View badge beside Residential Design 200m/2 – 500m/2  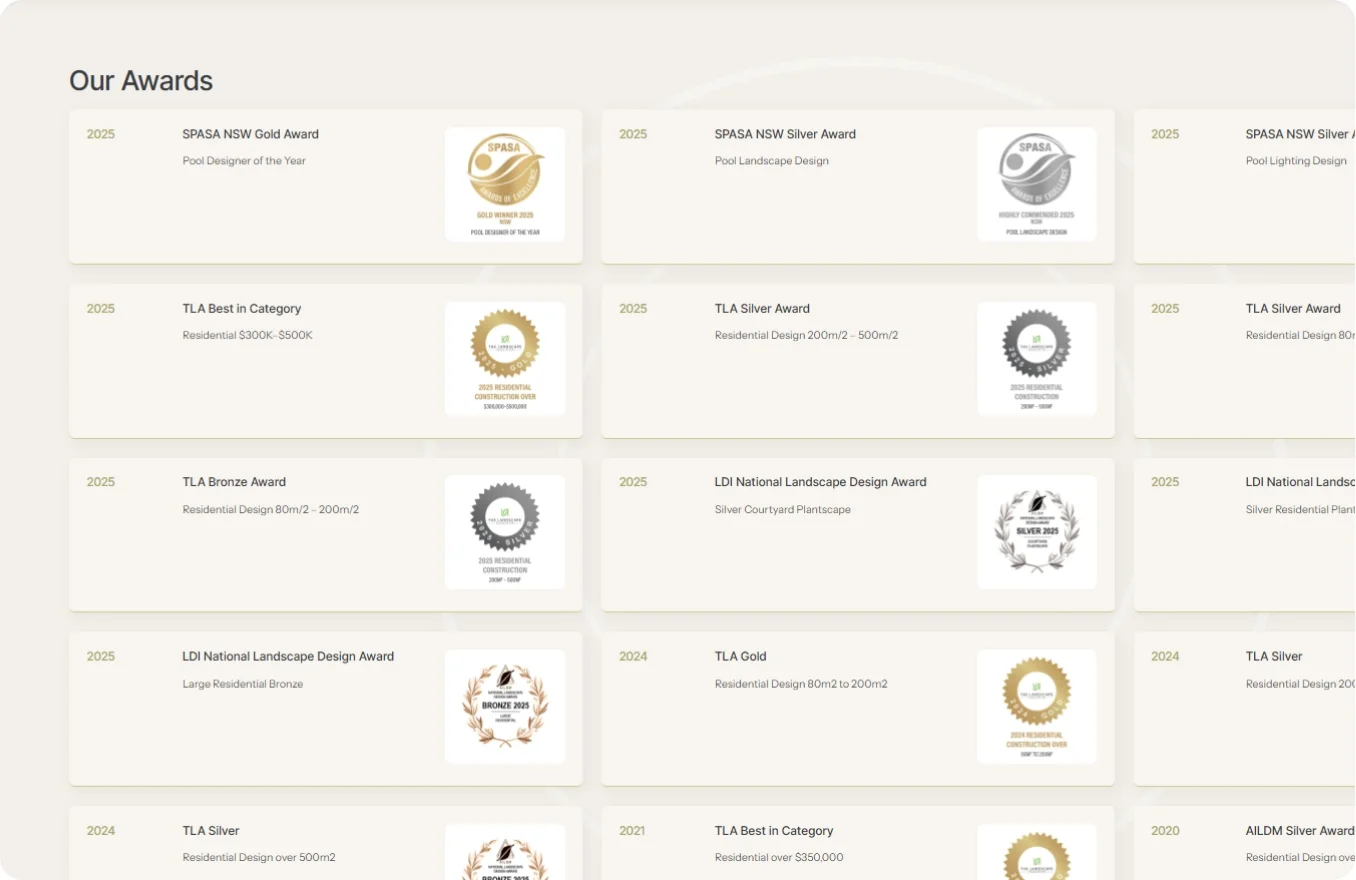click(x=1037, y=359)
